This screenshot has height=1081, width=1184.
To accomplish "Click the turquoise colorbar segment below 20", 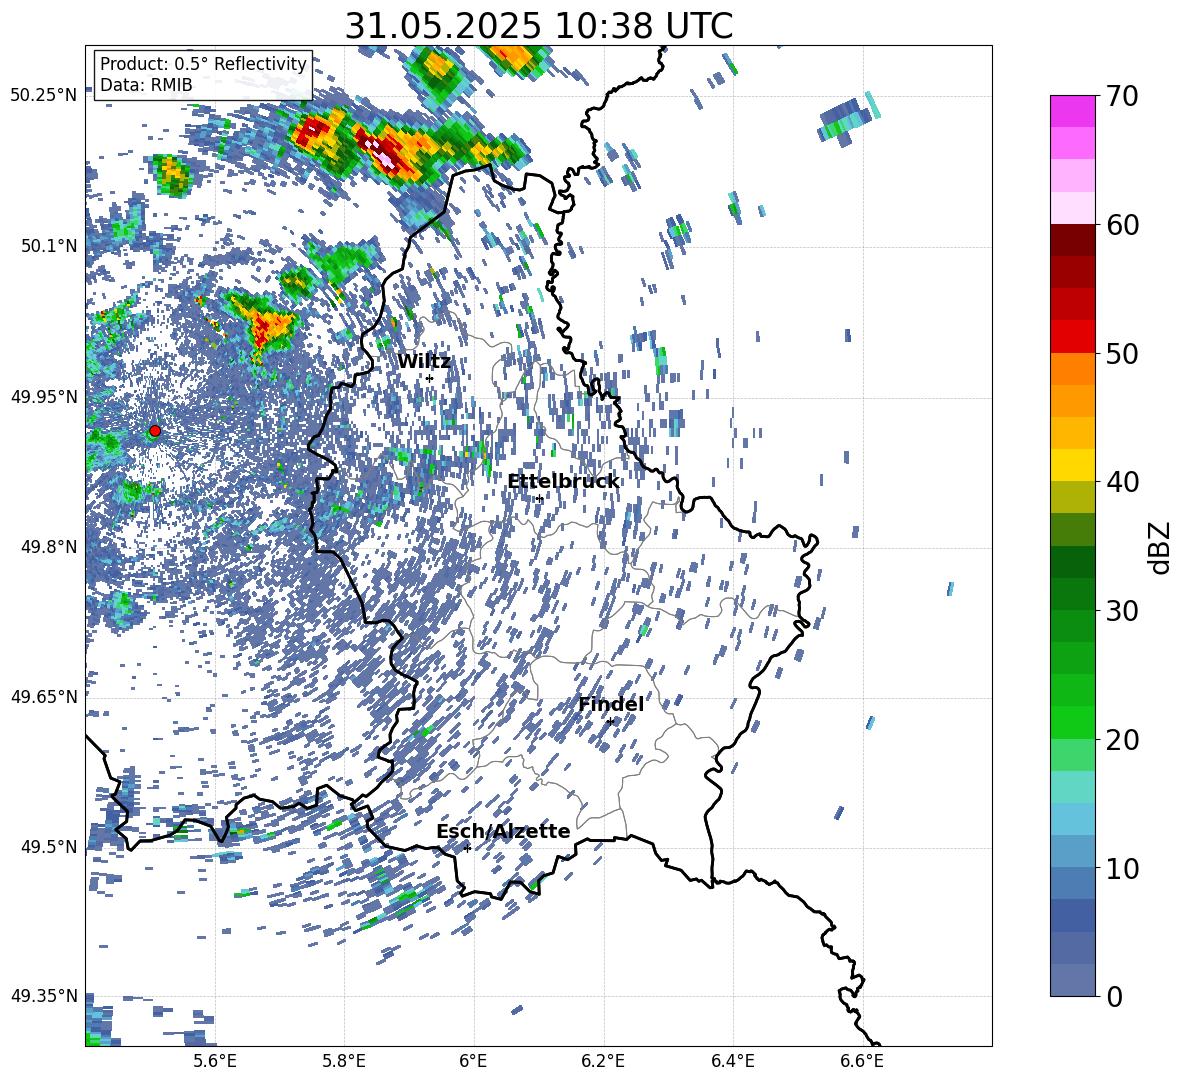I will click(x=1072, y=787).
